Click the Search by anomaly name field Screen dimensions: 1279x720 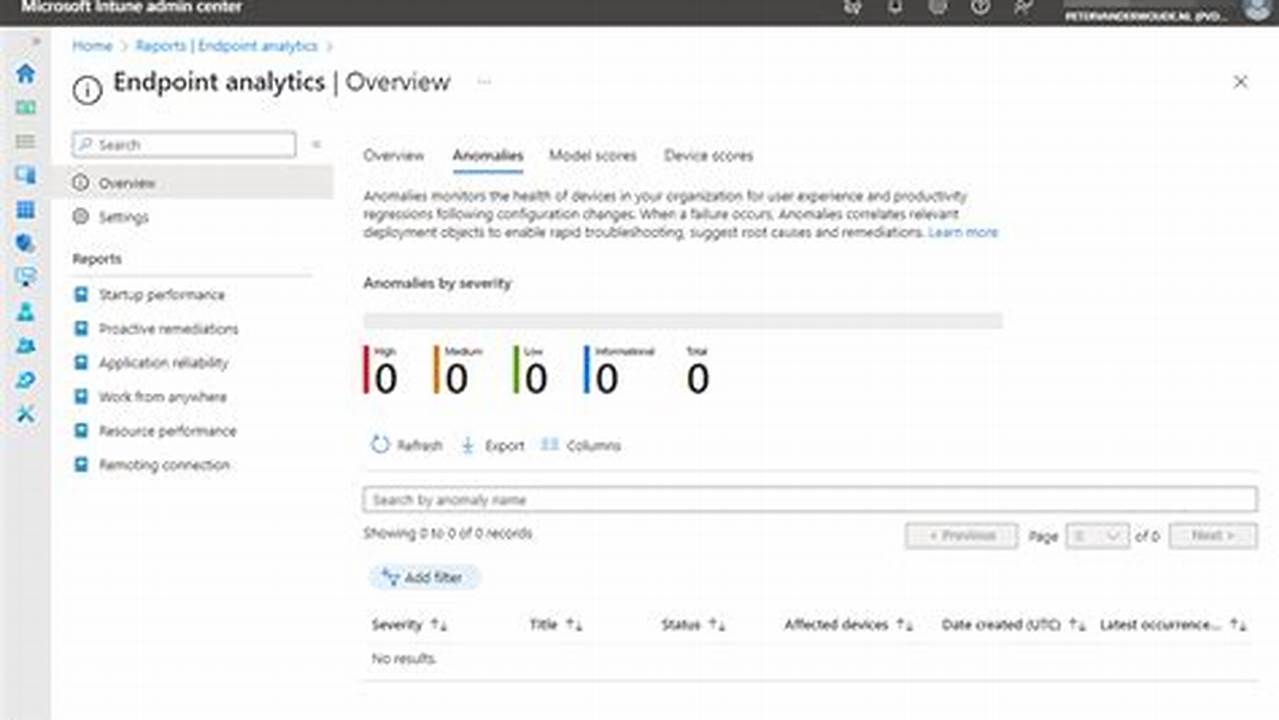coord(809,499)
